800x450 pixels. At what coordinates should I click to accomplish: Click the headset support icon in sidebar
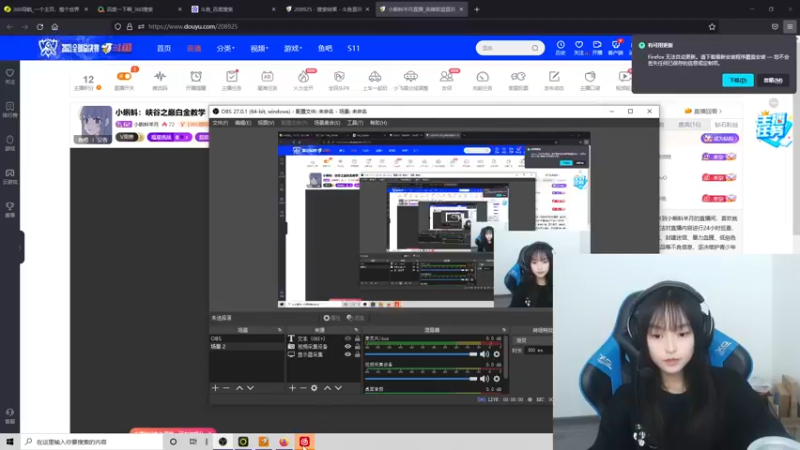(10, 412)
